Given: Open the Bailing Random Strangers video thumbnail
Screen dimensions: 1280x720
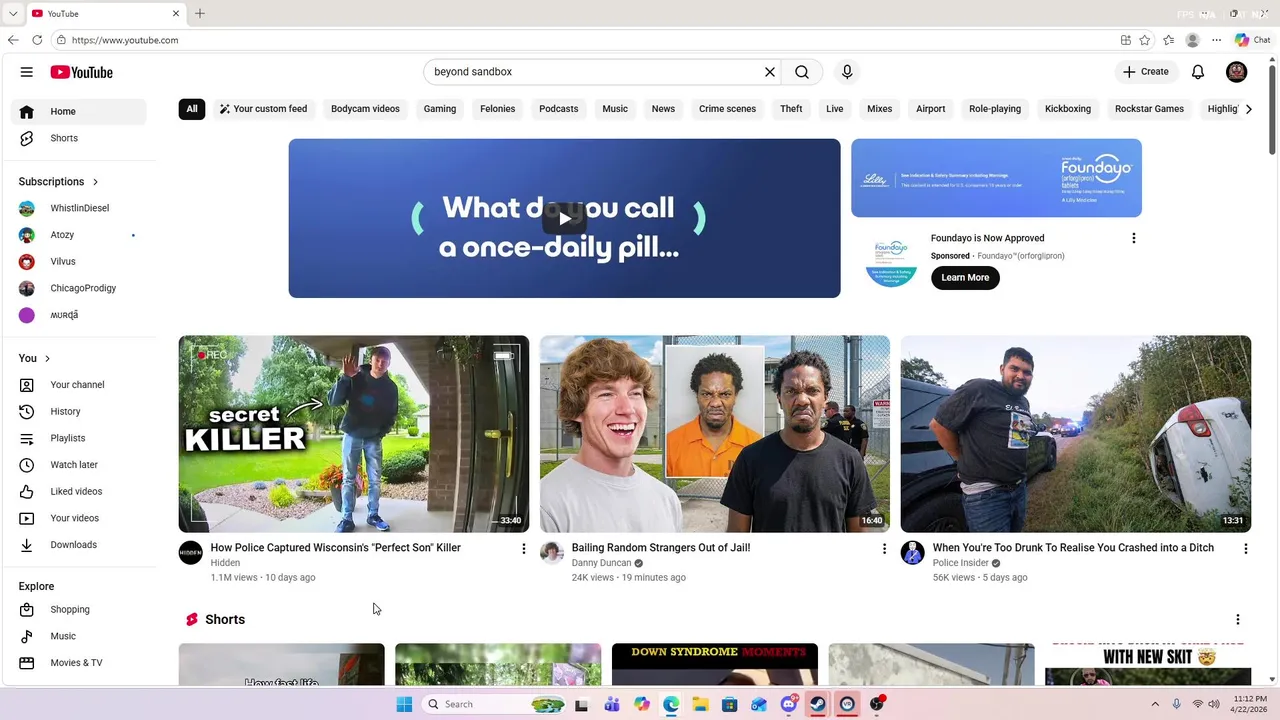Looking at the screenshot, I should (x=715, y=434).
